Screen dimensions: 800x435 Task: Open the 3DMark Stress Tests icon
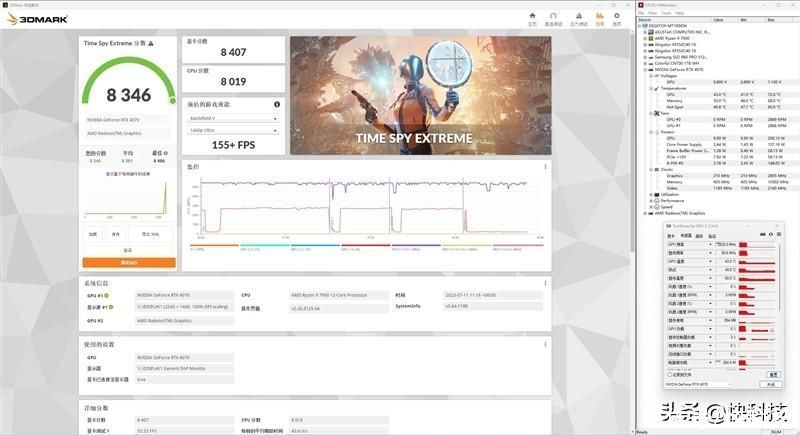(x=579, y=16)
